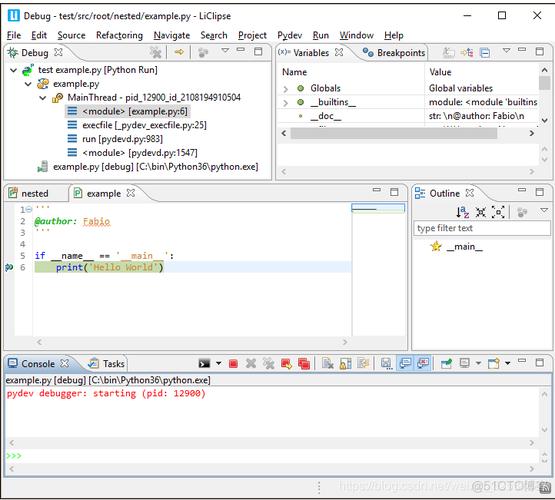
Task: Open the Project menu
Action: [252, 35]
